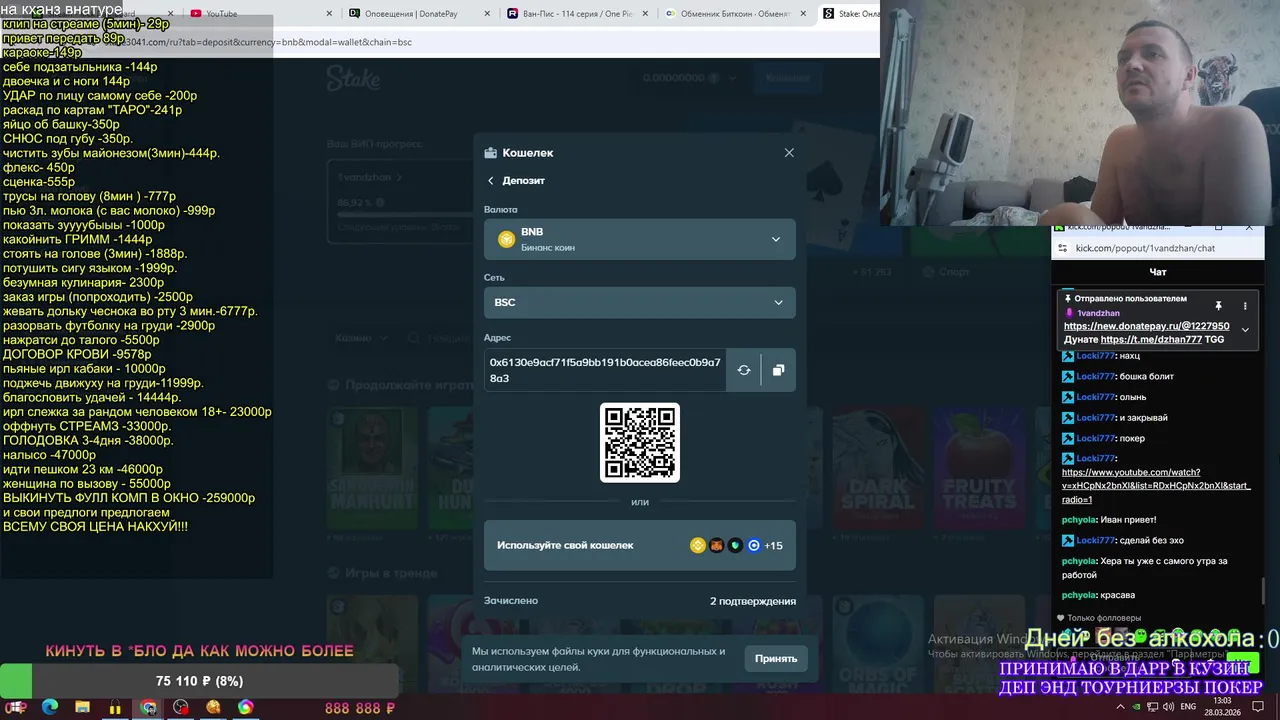
Task: Copy the deposit address
Action: (x=778, y=370)
